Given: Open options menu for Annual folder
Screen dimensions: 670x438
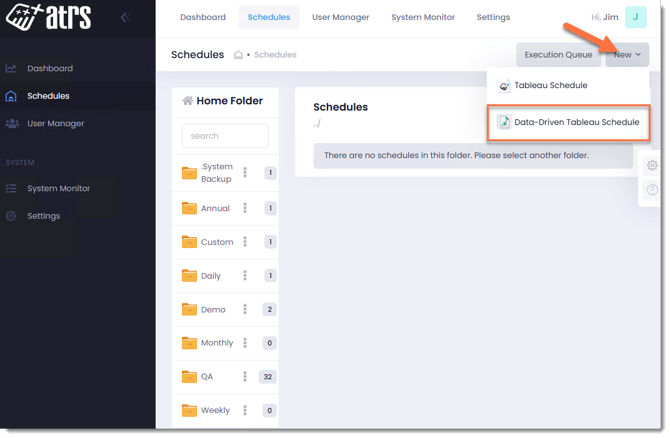Looking at the screenshot, I should click(x=245, y=209).
